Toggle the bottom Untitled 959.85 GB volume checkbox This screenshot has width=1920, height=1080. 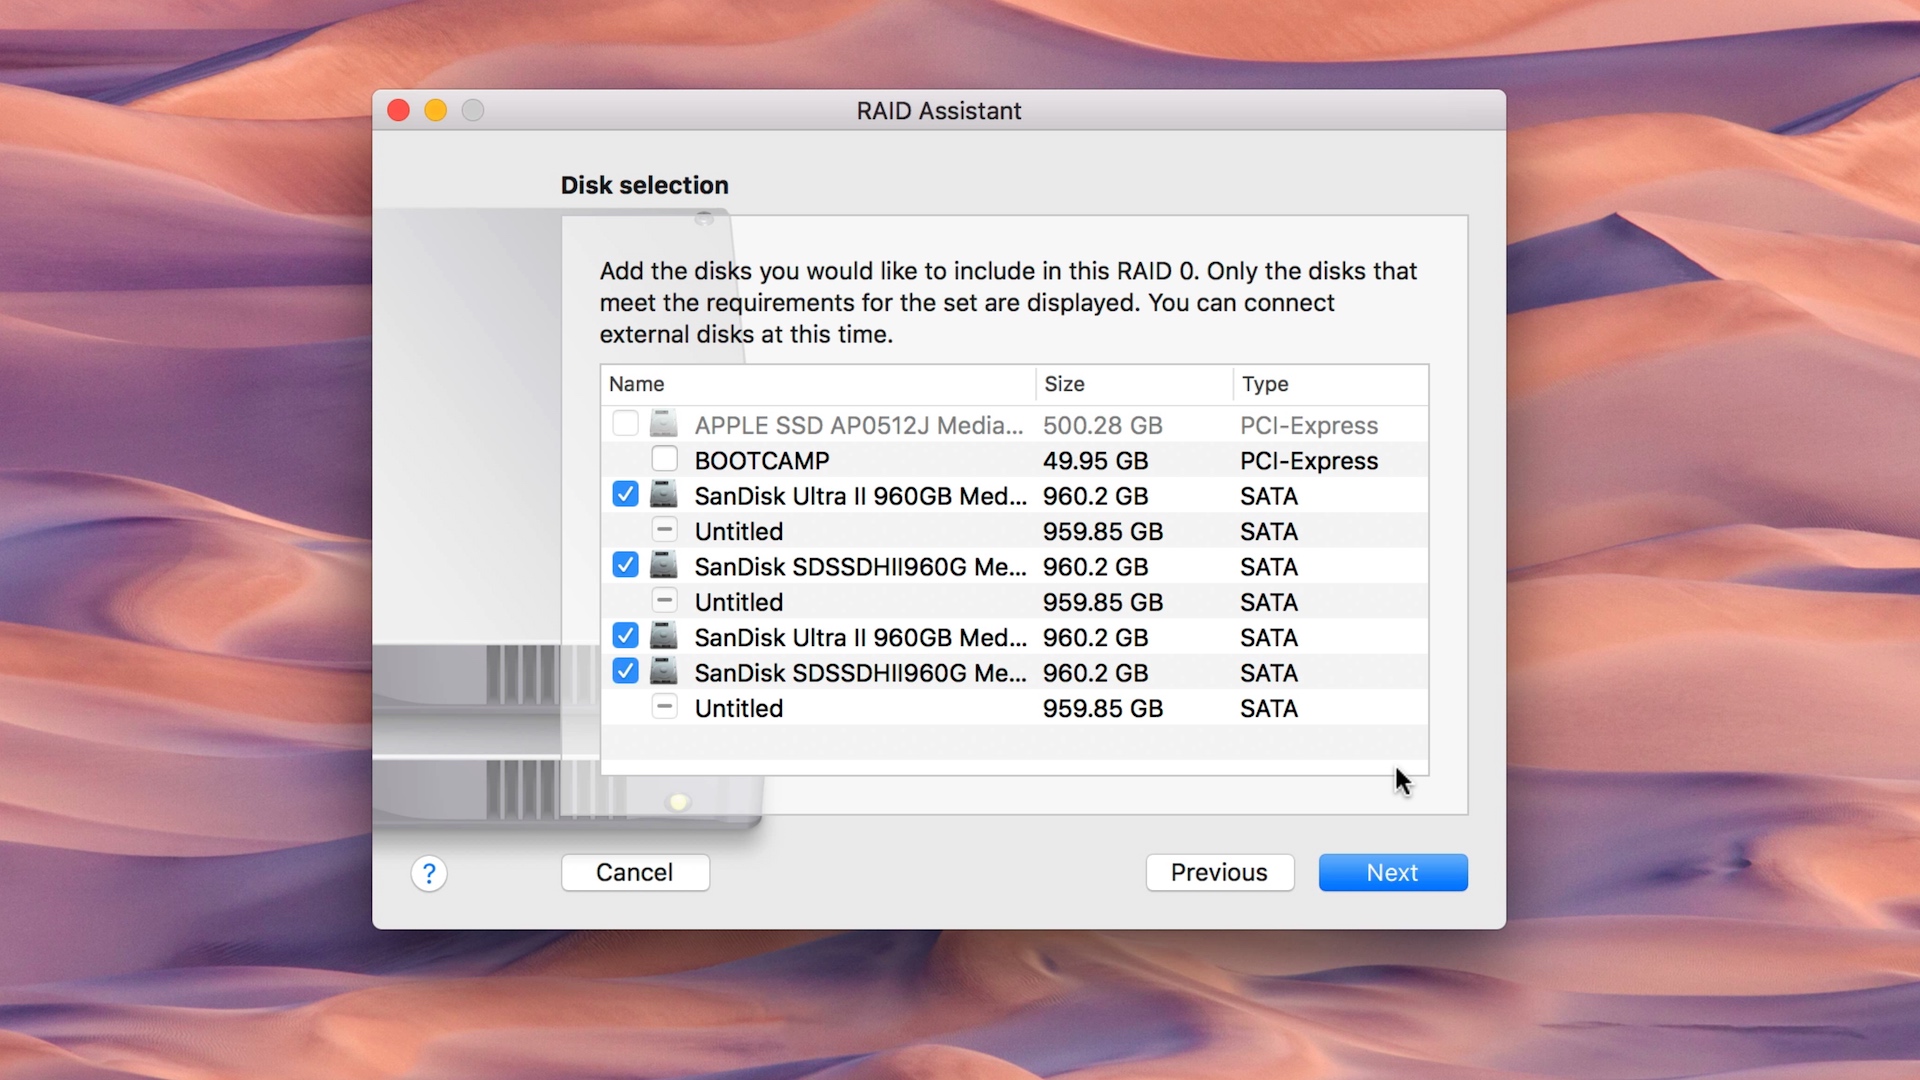[664, 708]
